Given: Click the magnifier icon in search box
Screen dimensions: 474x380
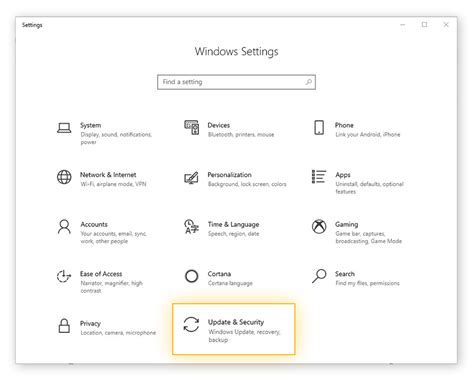Looking at the screenshot, I should [x=309, y=82].
